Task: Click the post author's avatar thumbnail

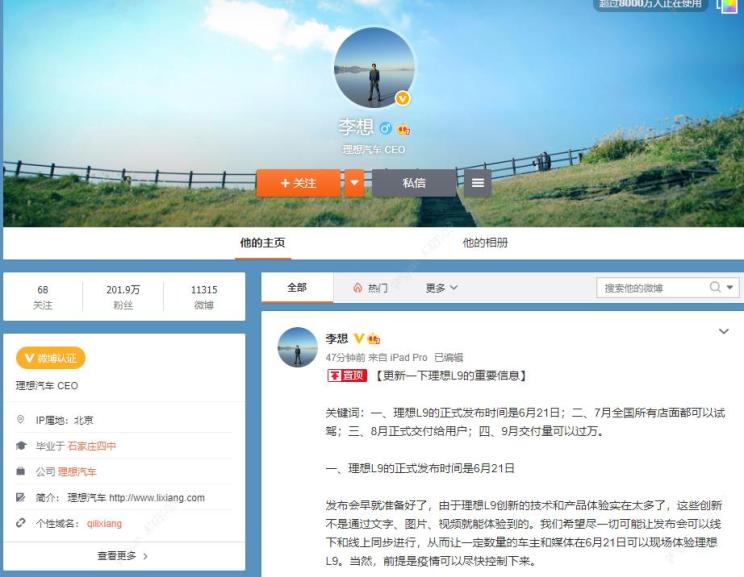Action: click(297, 347)
